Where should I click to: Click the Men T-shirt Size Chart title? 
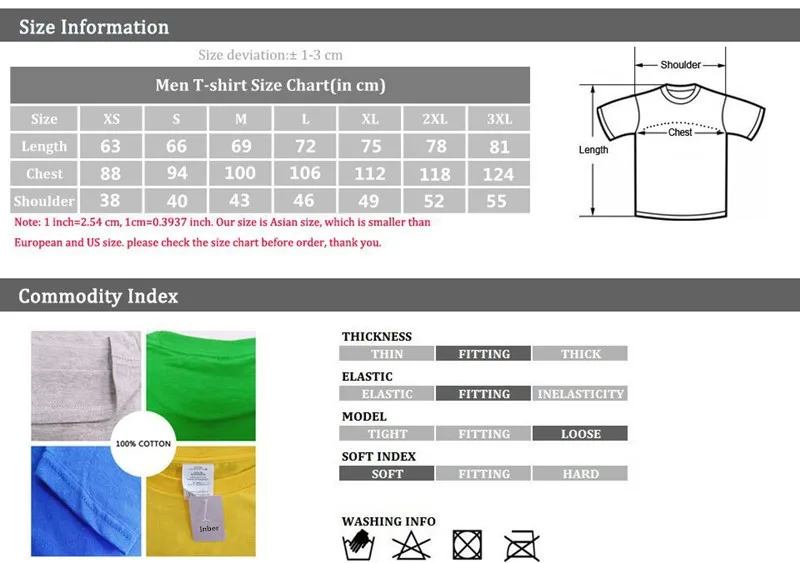[270, 85]
